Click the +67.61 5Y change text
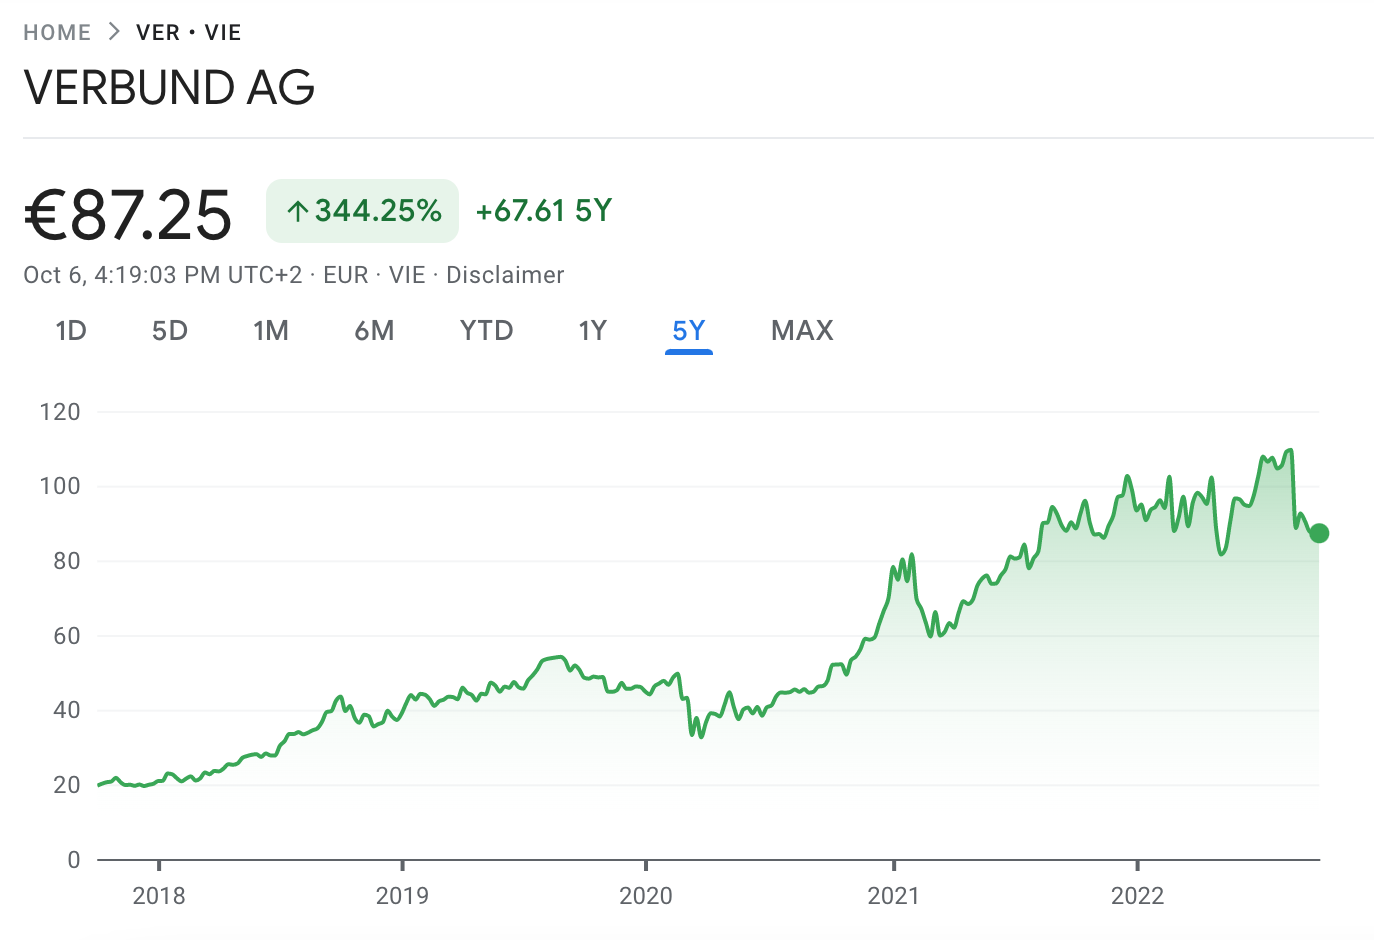Viewport: 1374px width, 940px height. pyautogui.click(x=543, y=210)
